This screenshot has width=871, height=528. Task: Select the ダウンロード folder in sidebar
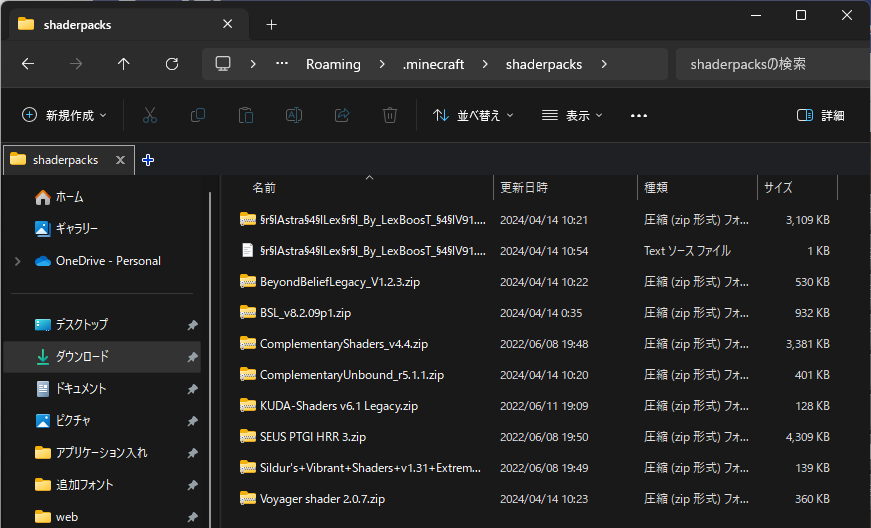[82, 356]
